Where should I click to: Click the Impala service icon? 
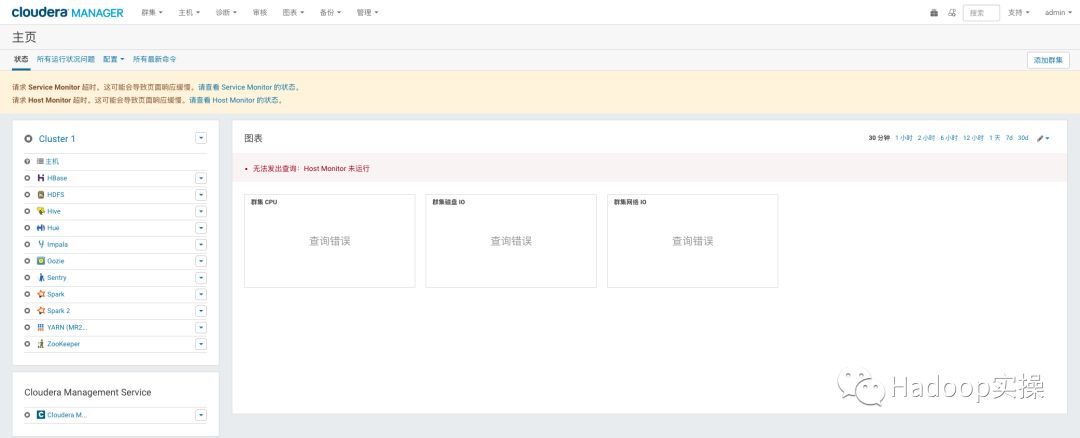[x=41, y=244]
